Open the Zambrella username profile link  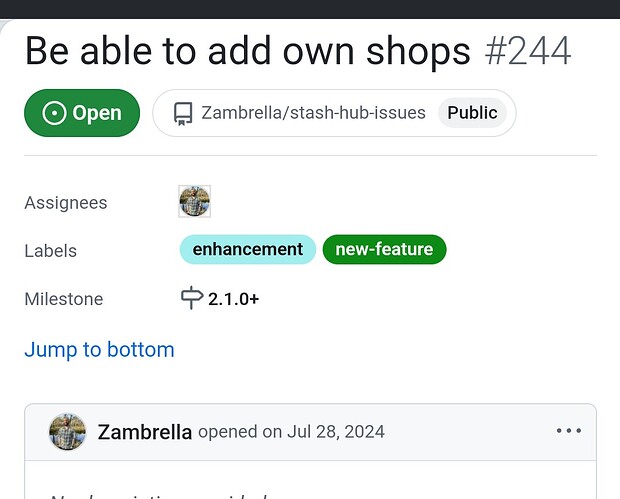click(145, 432)
